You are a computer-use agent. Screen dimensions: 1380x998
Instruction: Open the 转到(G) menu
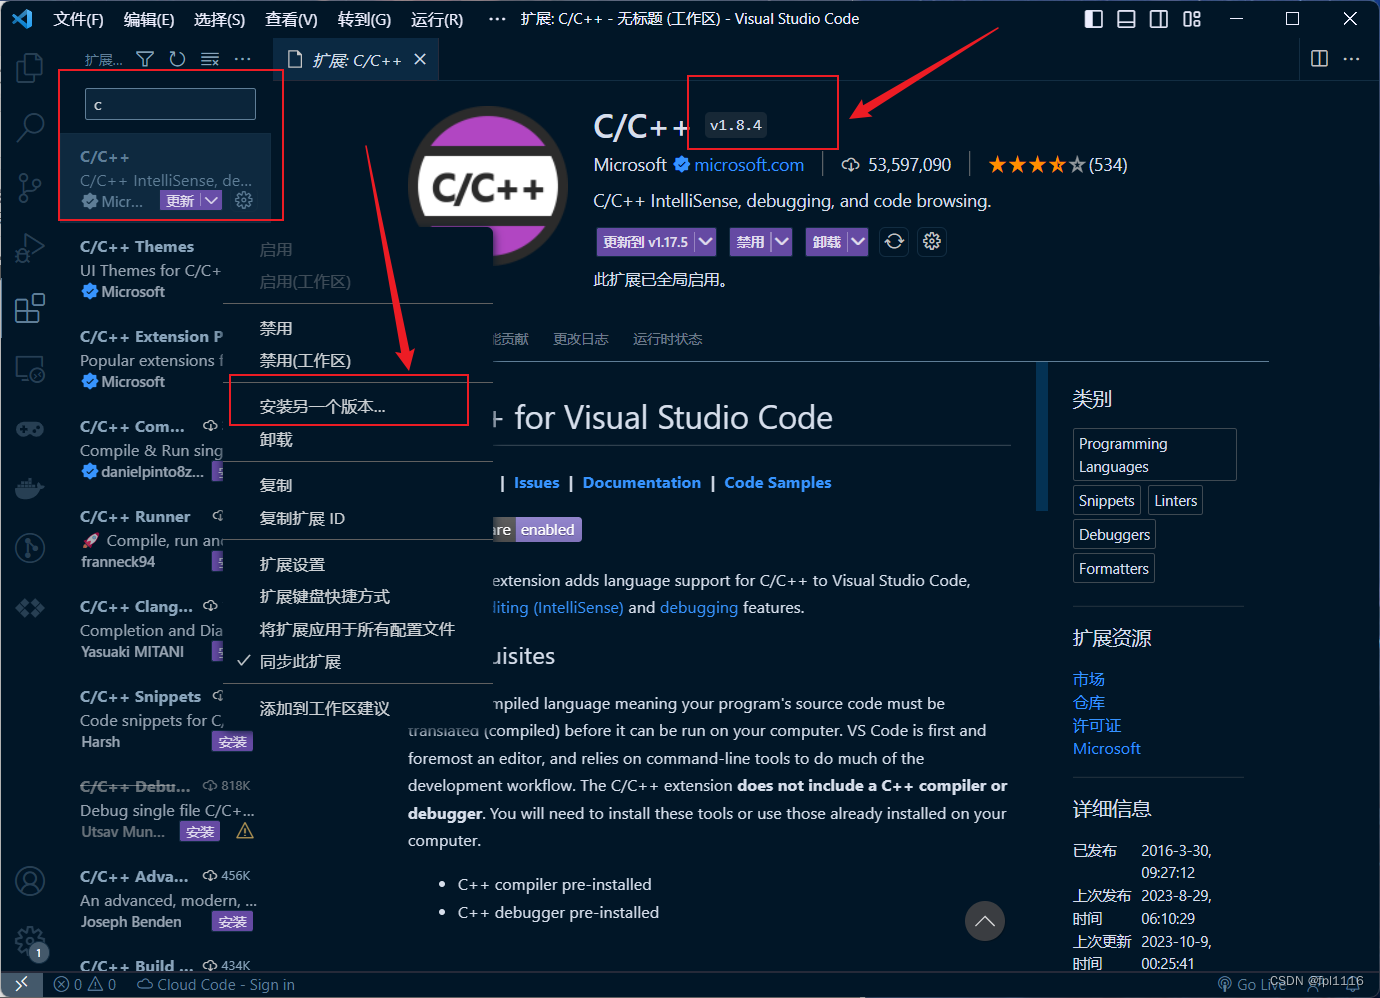pyautogui.click(x=364, y=19)
